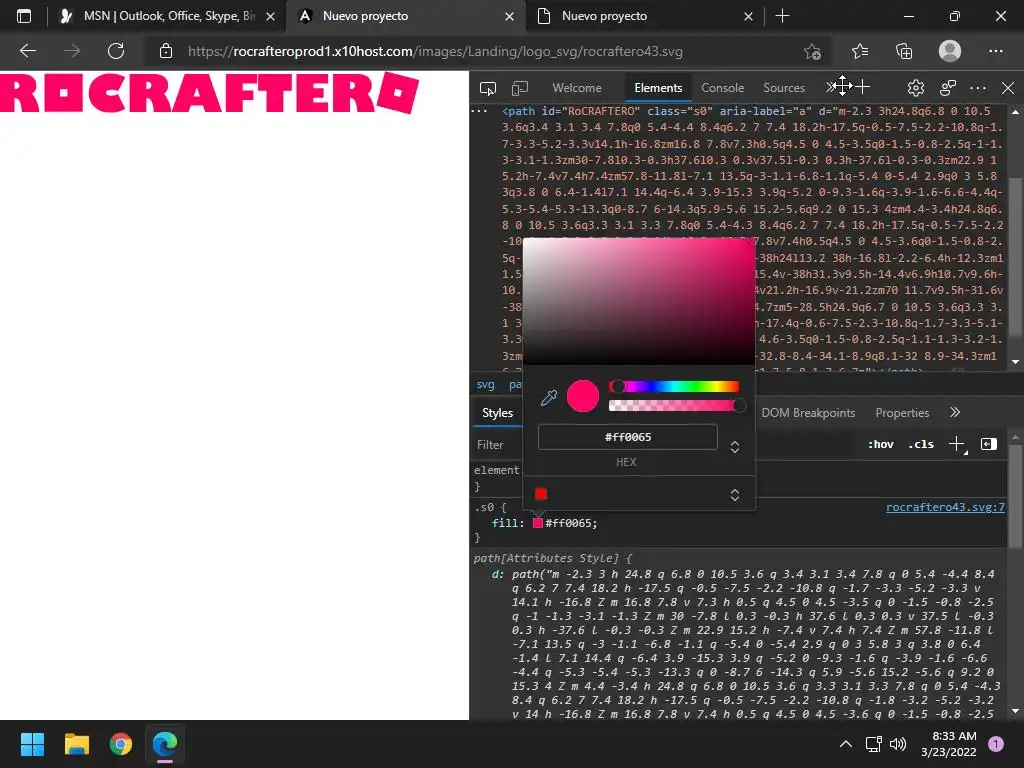
Task: Switch to the Styles tab
Action: (x=498, y=413)
